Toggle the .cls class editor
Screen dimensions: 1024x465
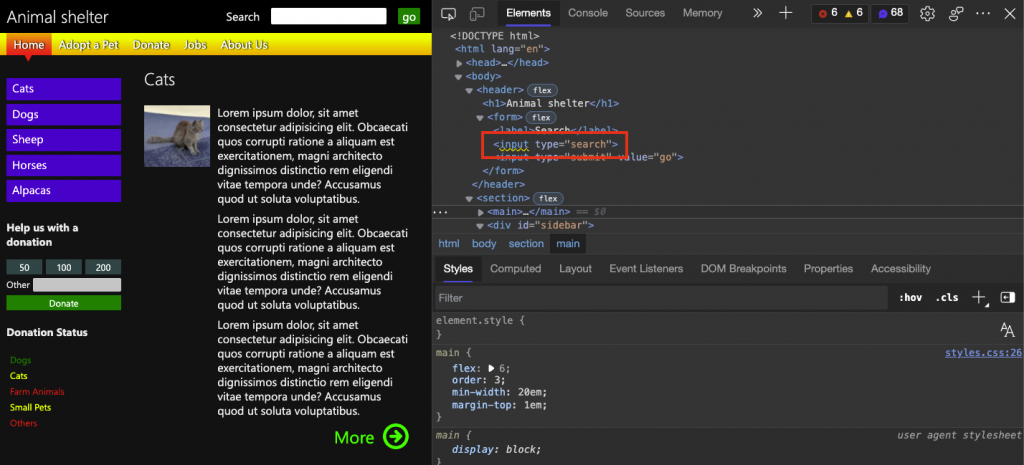point(947,298)
